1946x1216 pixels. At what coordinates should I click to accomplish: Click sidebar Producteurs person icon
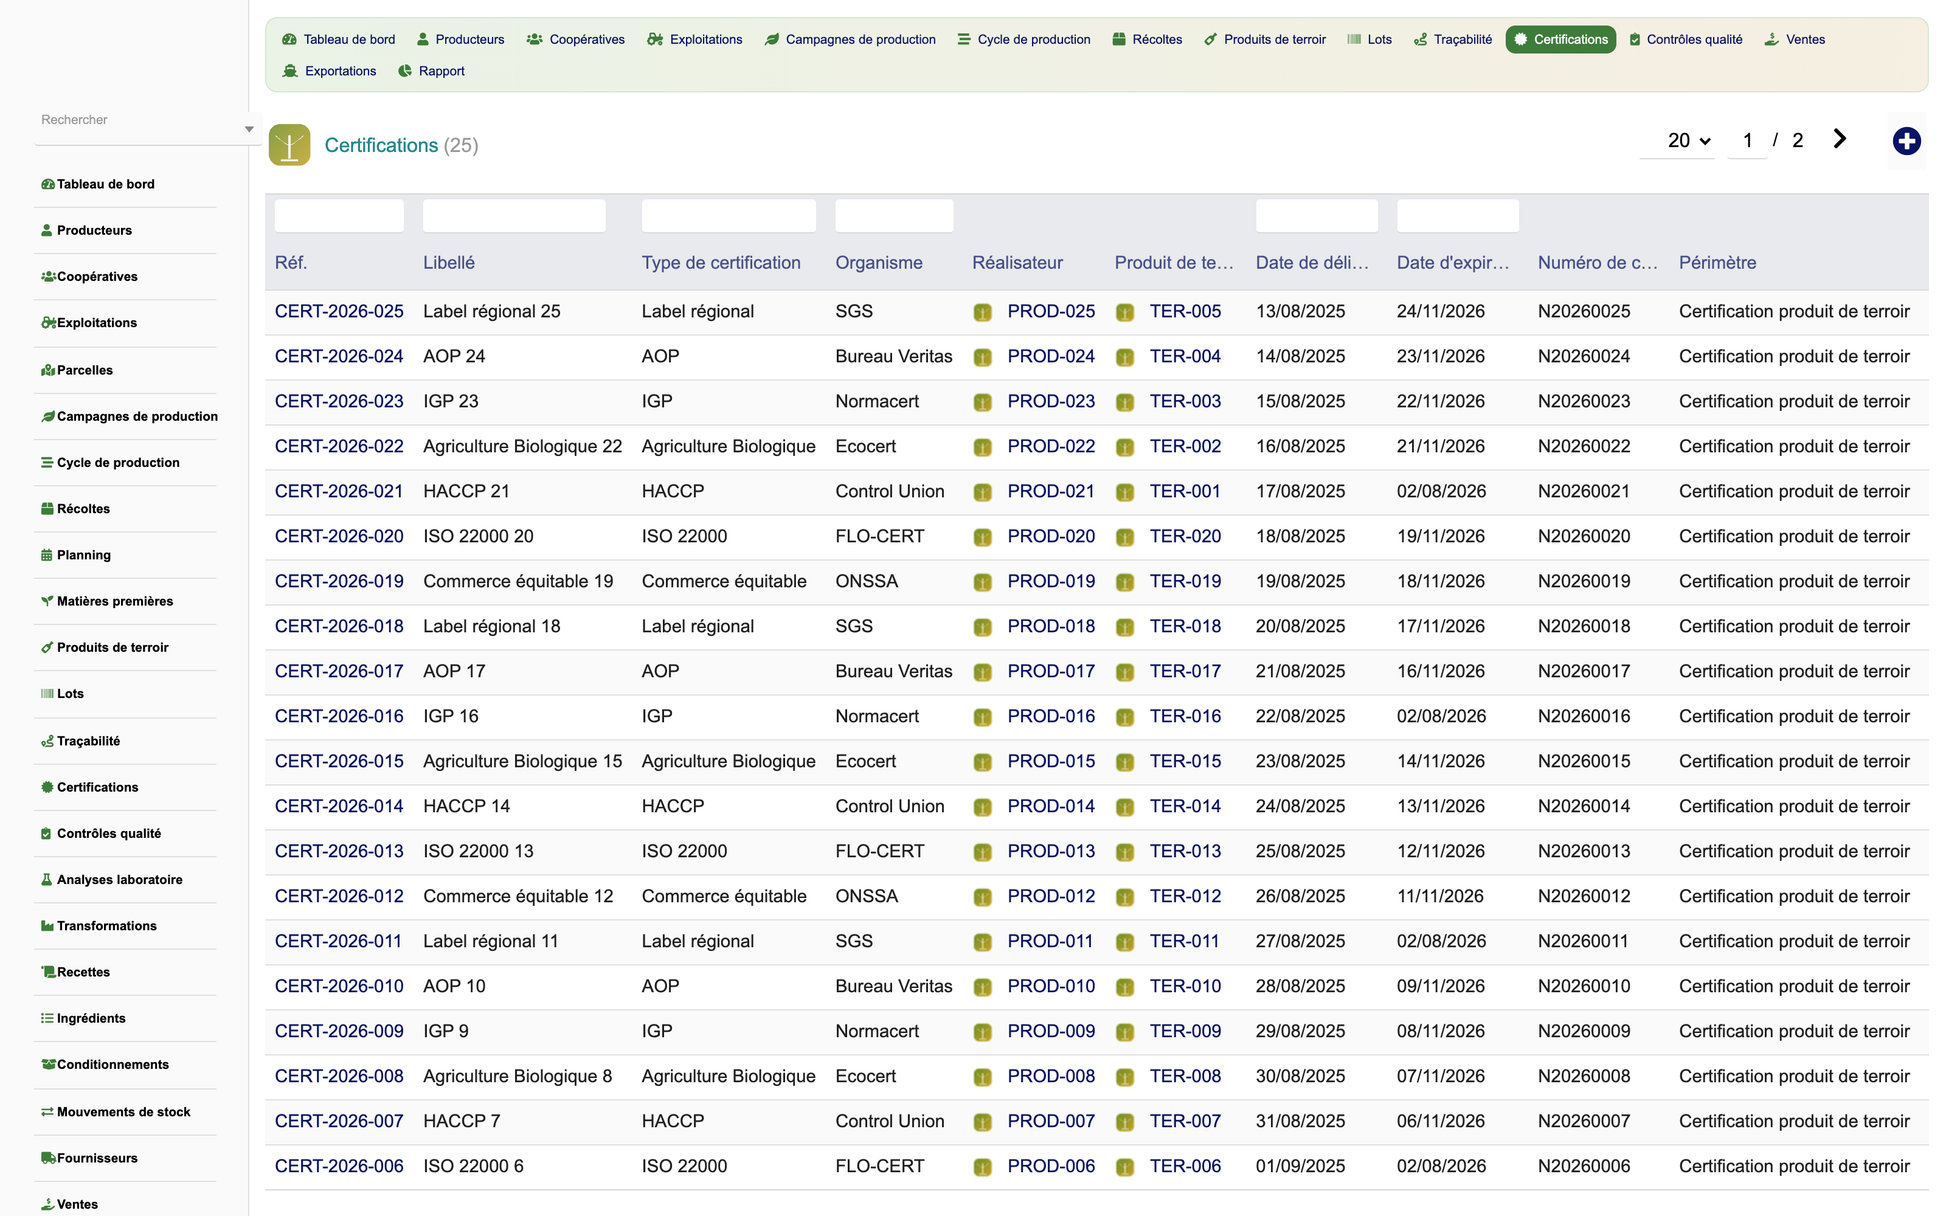point(47,230)
